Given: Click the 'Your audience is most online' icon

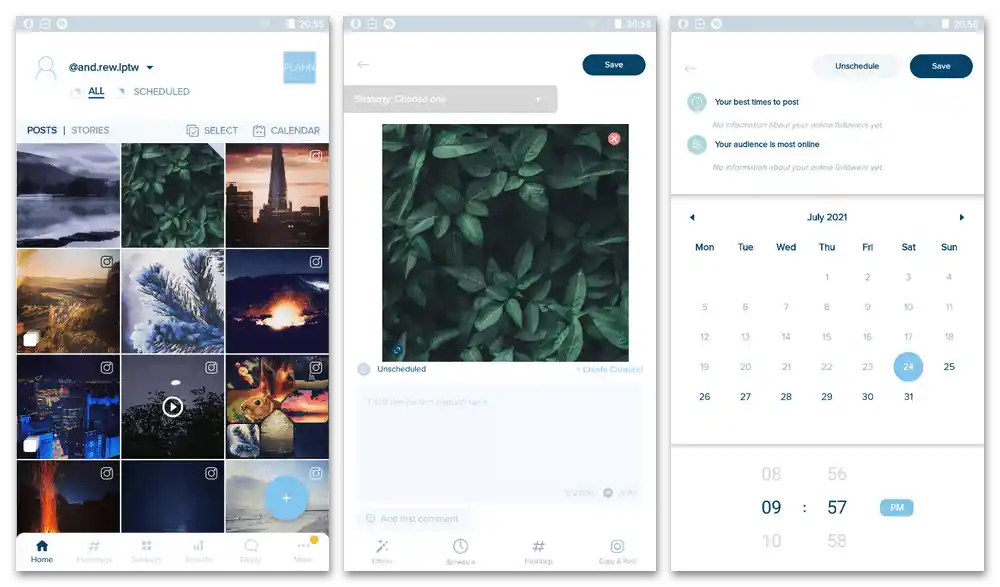Looking at the screenshot, I should coord(697,145).
